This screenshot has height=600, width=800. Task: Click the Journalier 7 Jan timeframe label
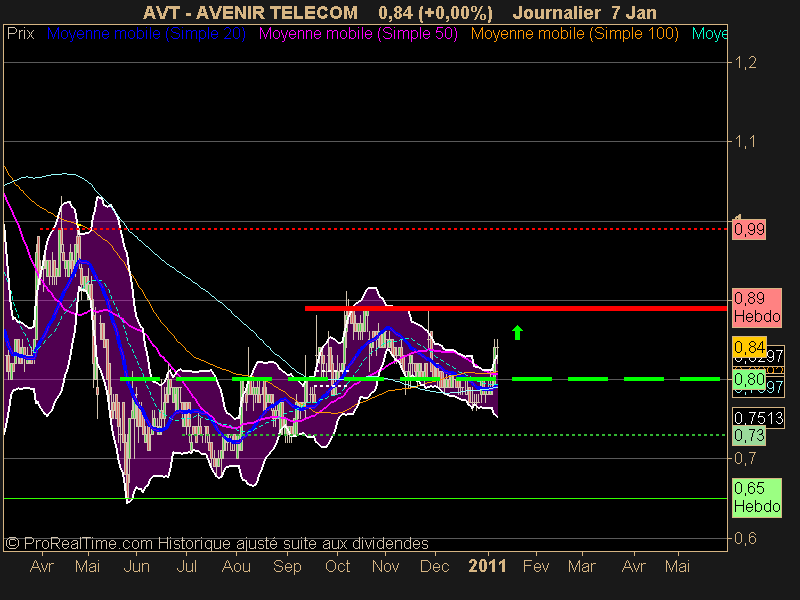click(584, 12)
